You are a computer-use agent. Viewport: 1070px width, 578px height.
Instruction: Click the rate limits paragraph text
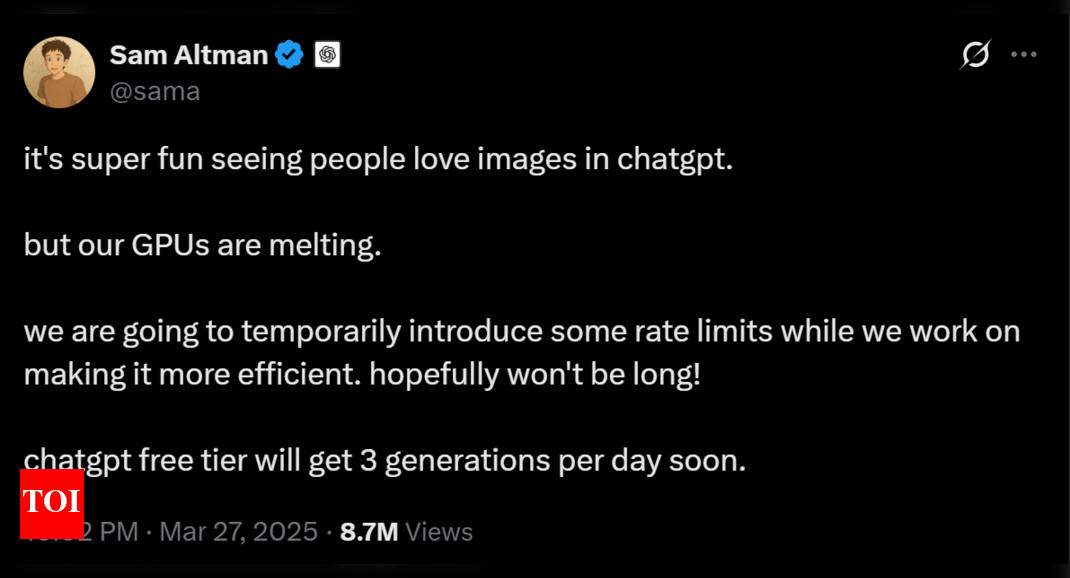(x=522, y=353)
